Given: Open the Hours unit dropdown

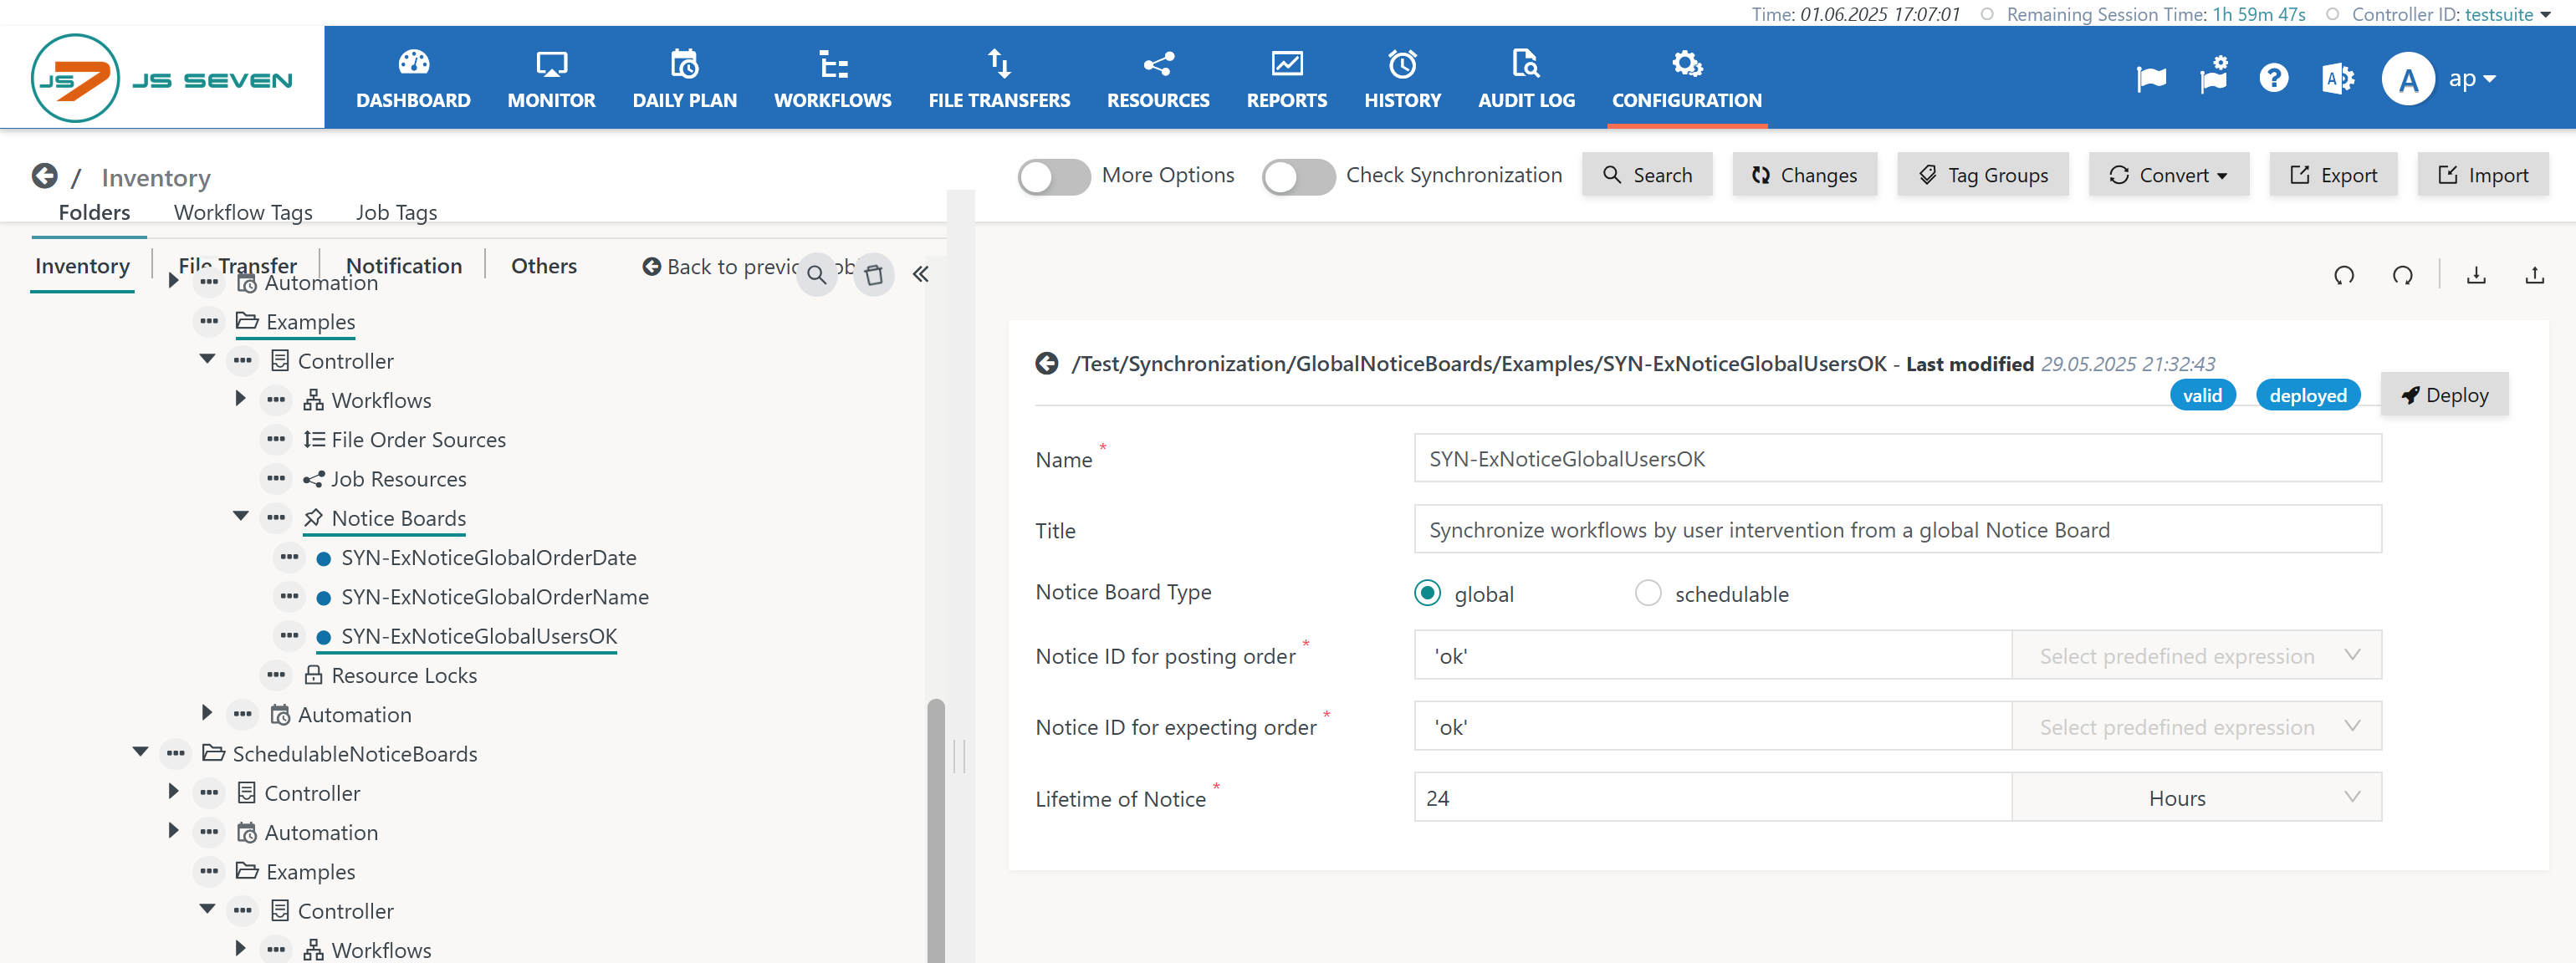Looking at the screenshot, I should (x=2197, y=797).
